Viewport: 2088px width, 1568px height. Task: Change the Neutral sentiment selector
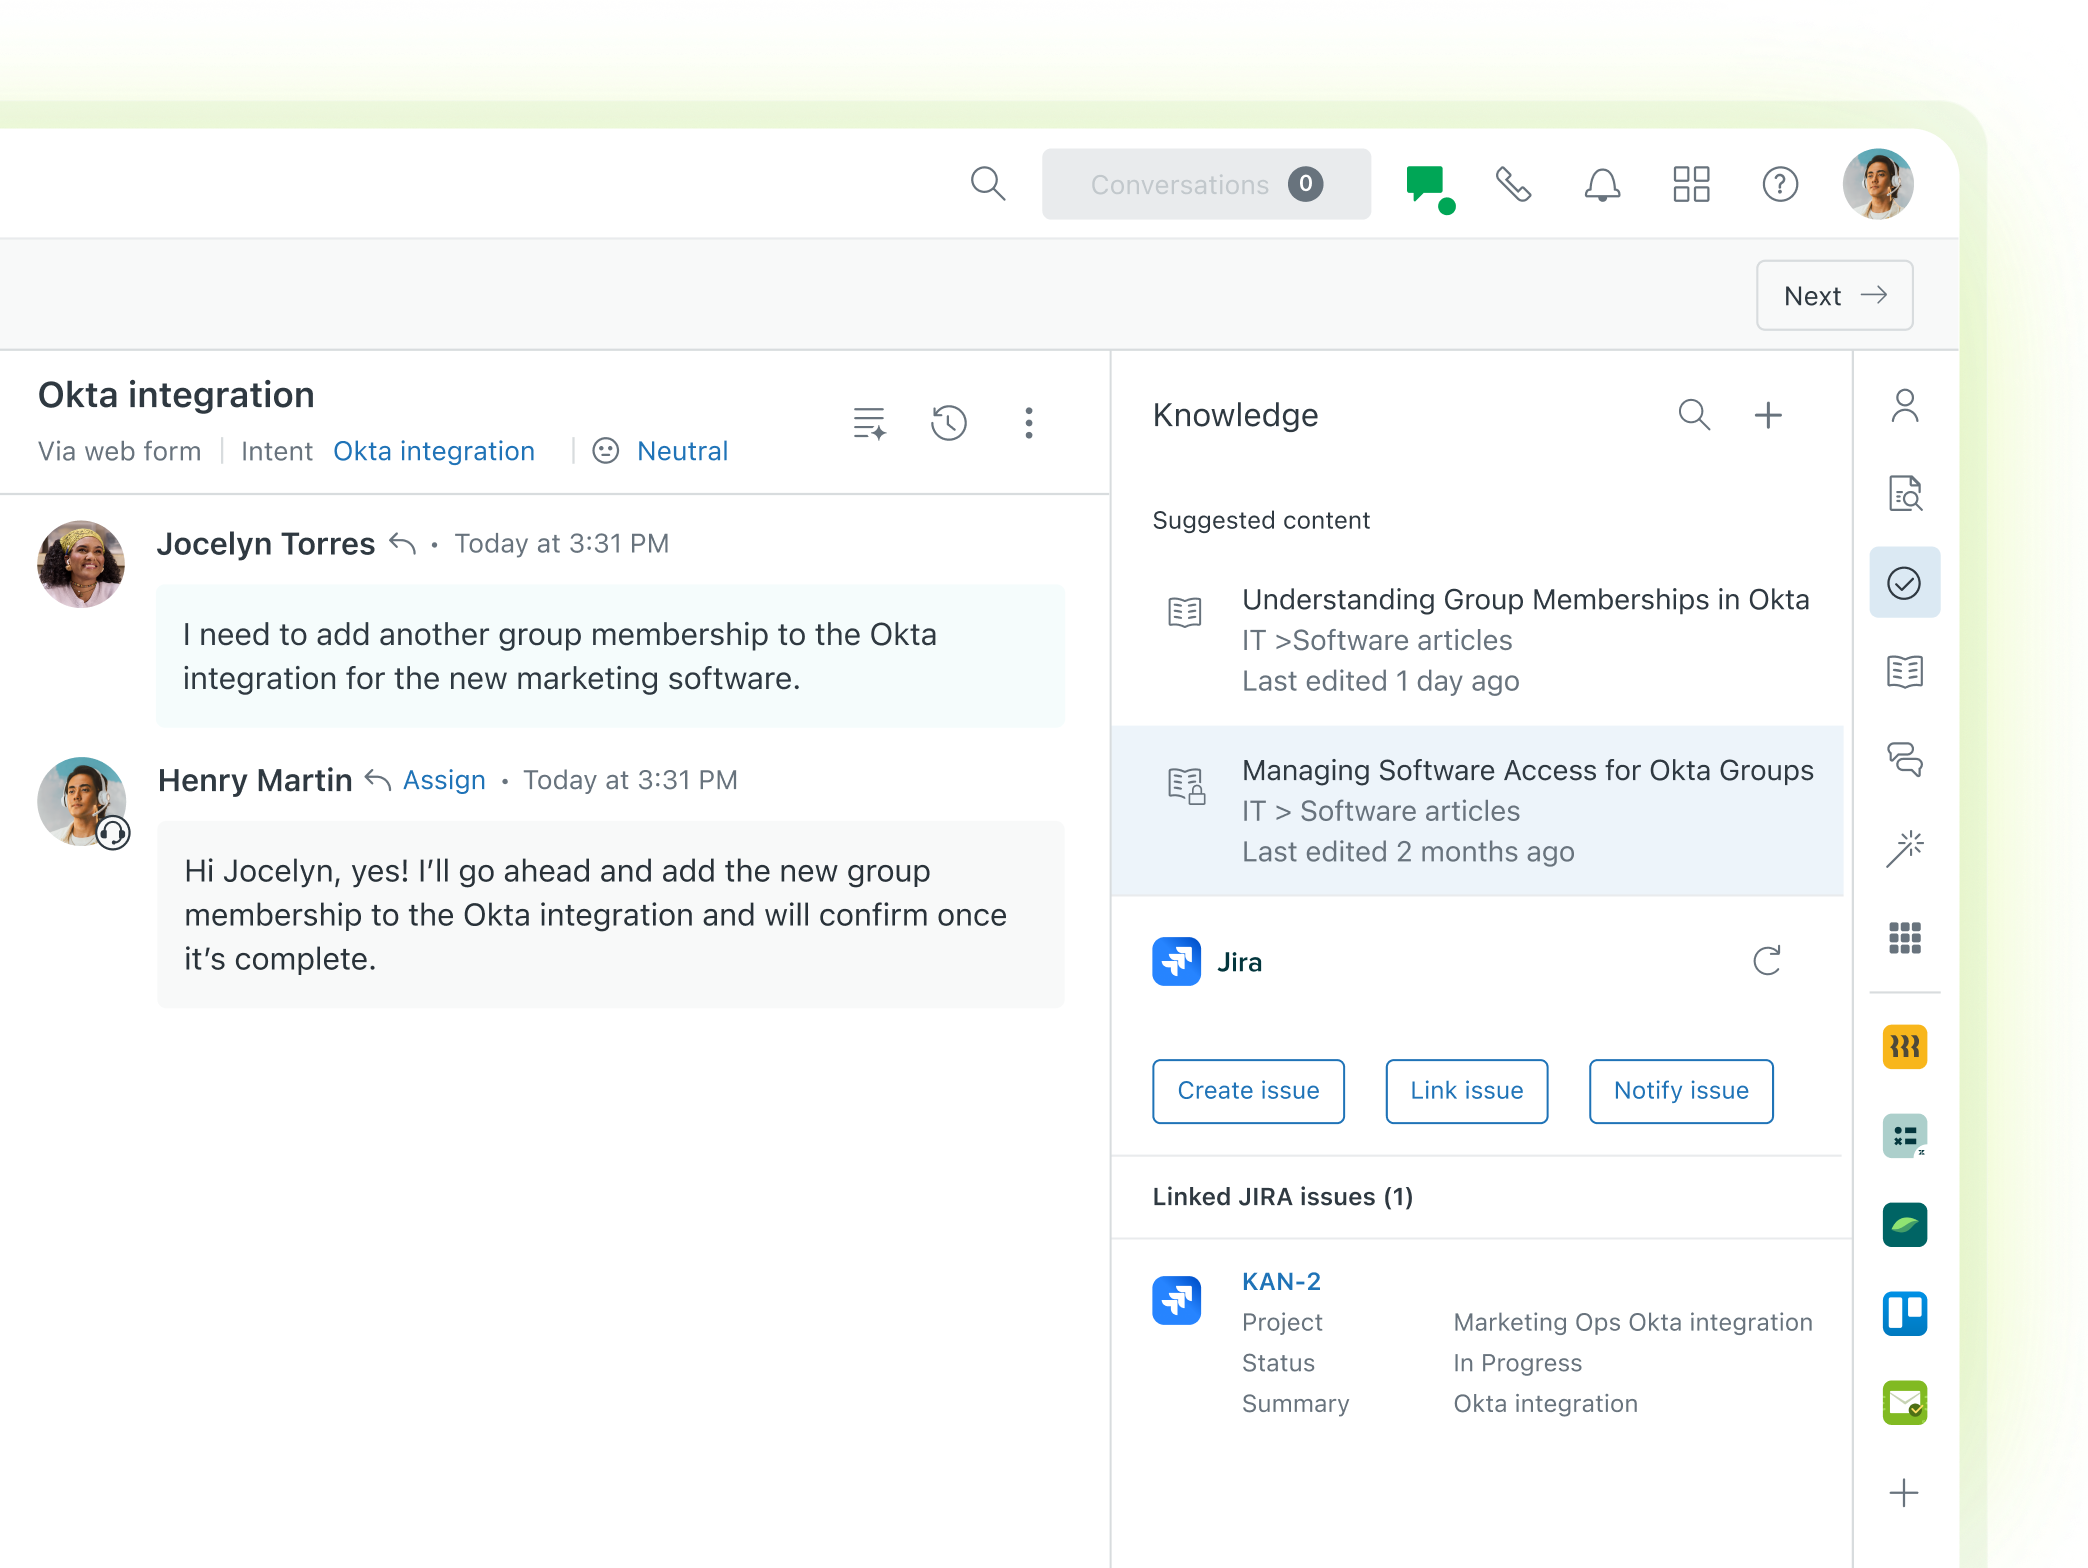pos(682,451)
